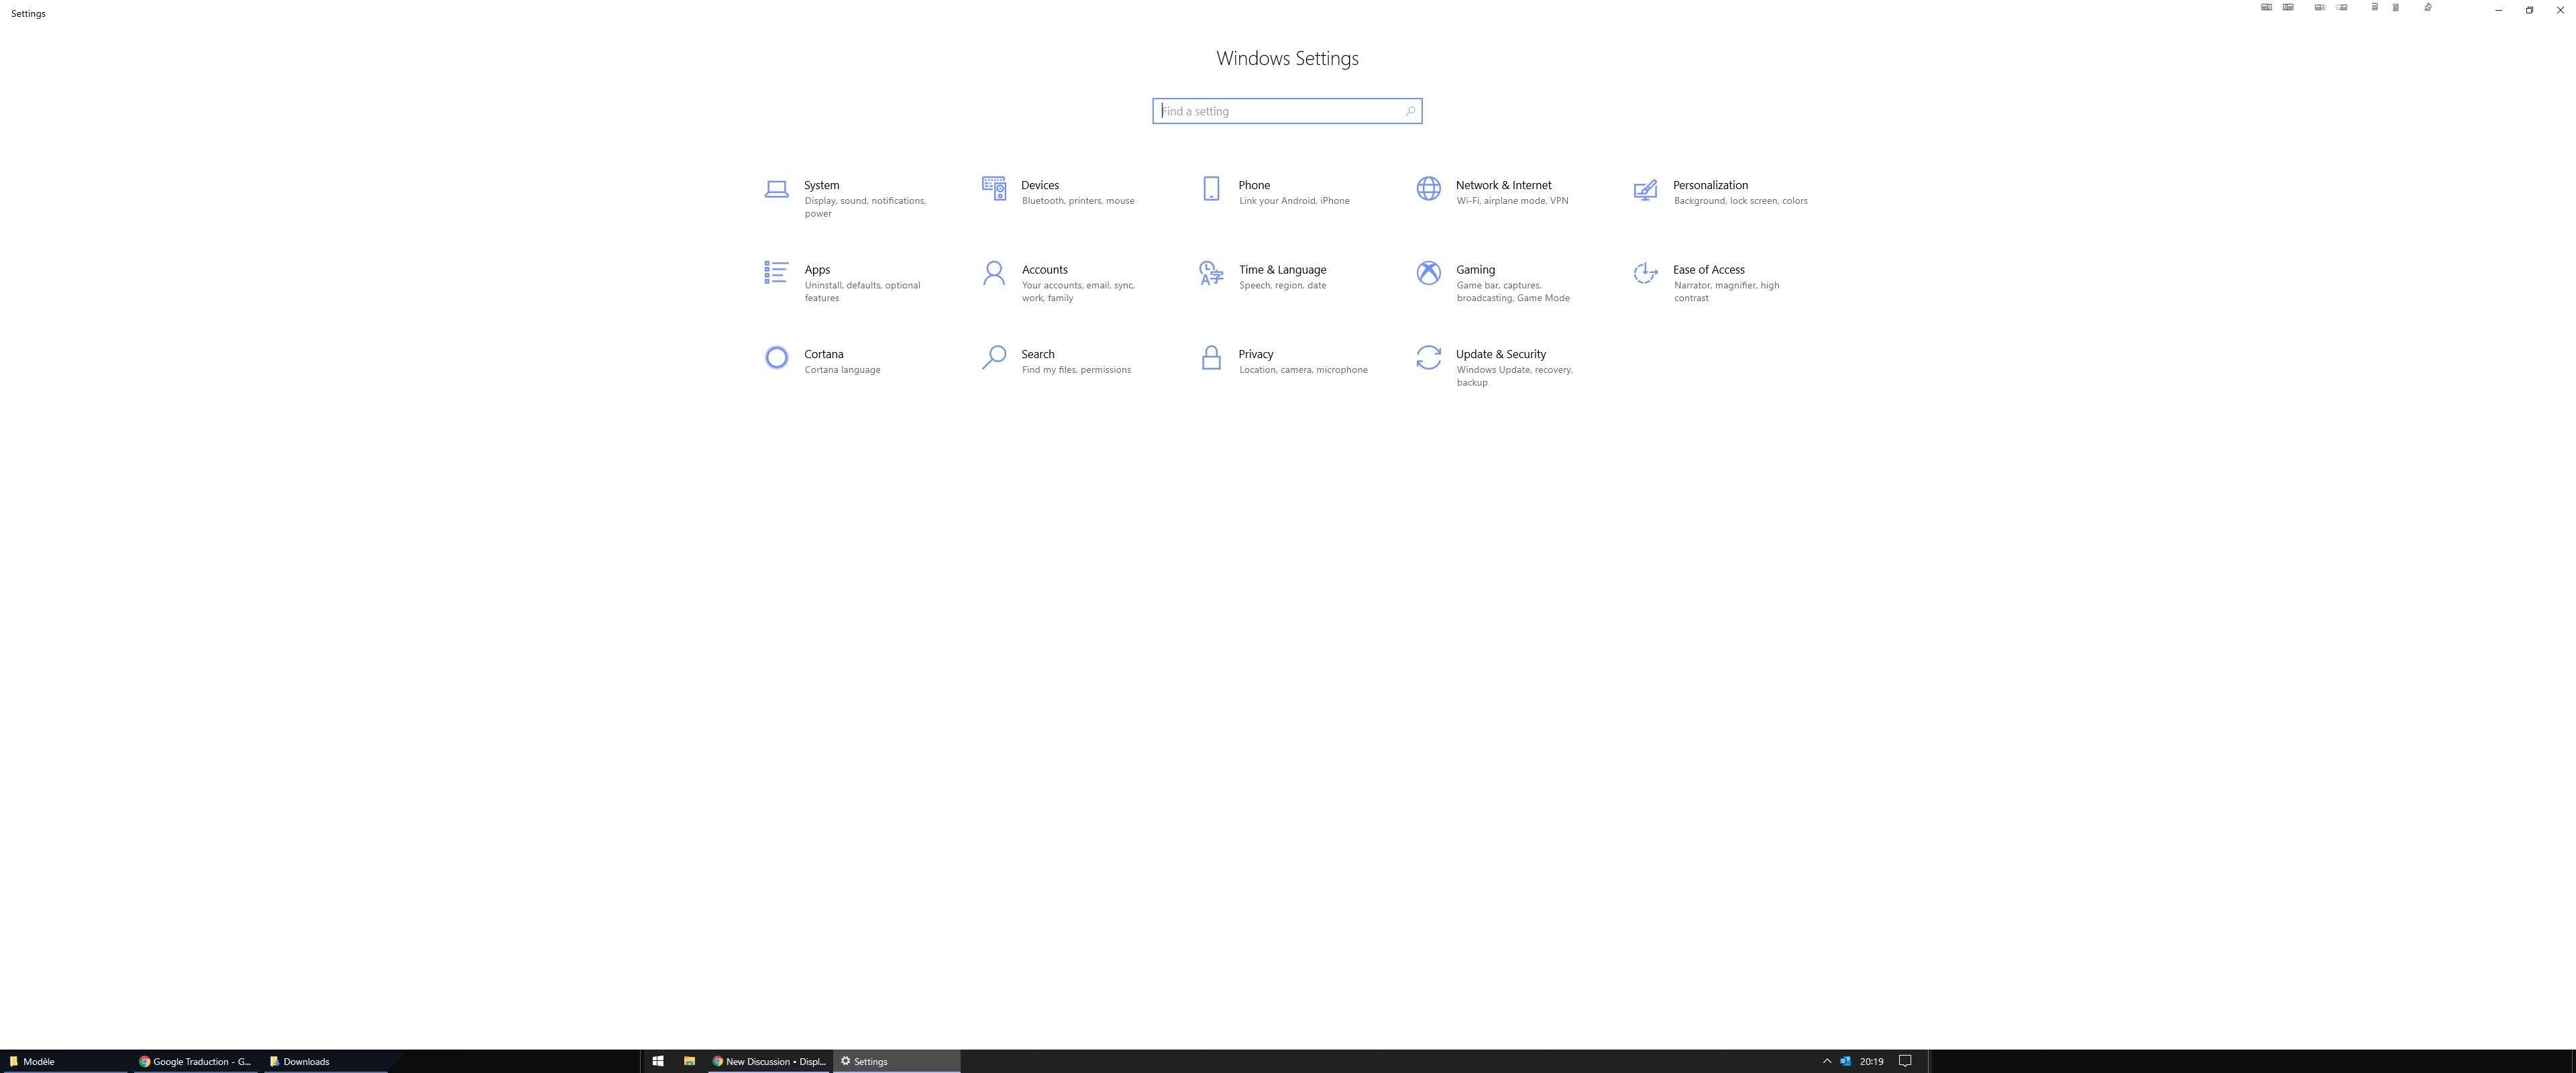Click the Search category label

1037,354
